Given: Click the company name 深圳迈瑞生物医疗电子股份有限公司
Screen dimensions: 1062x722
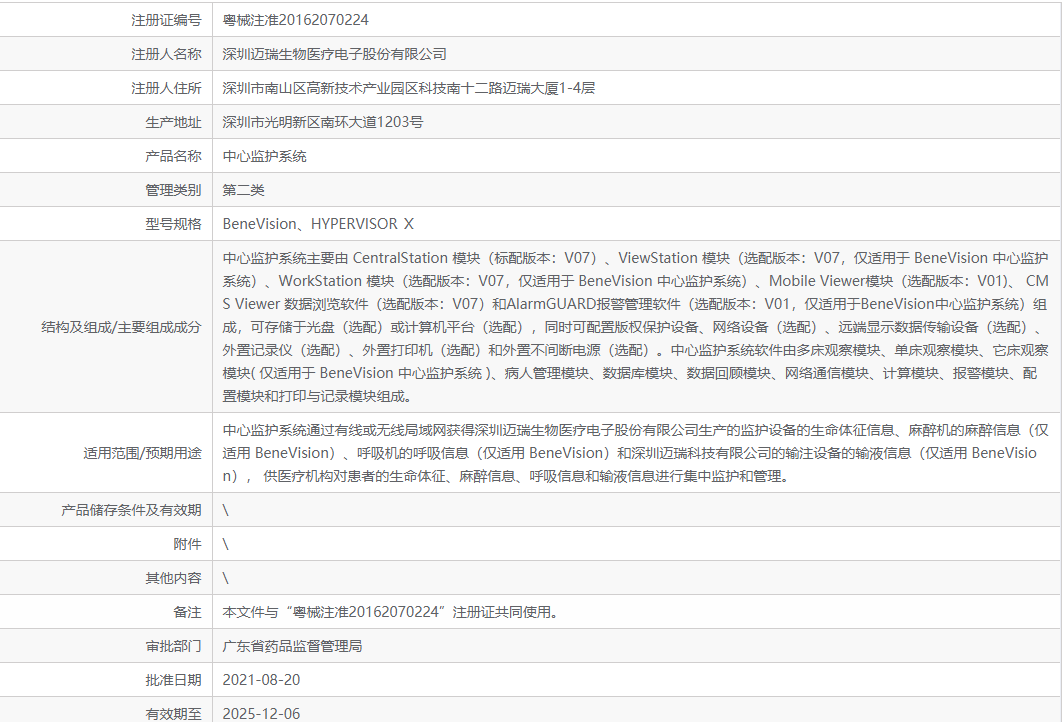Looking at the screenshot, I should (x=335, y=54).
